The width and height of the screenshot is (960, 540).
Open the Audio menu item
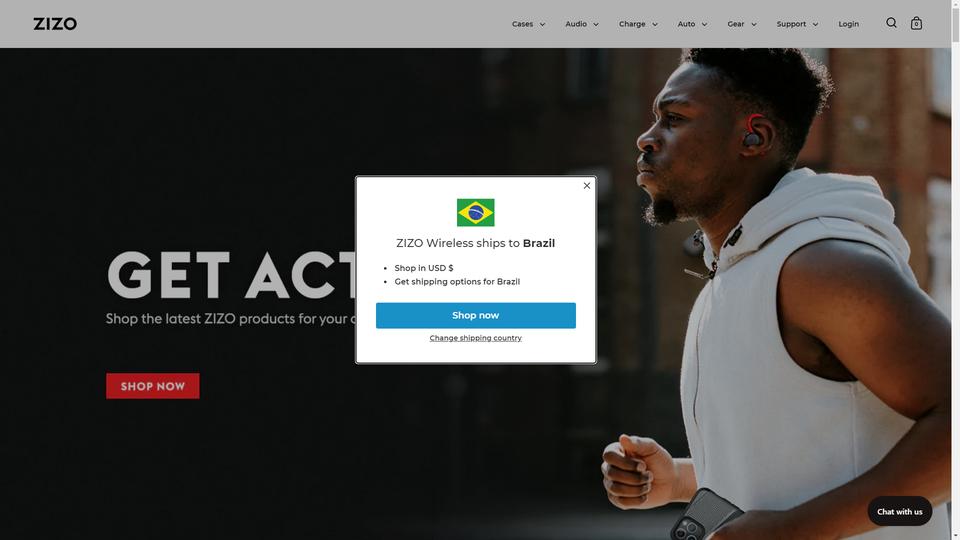pos(576,24)
